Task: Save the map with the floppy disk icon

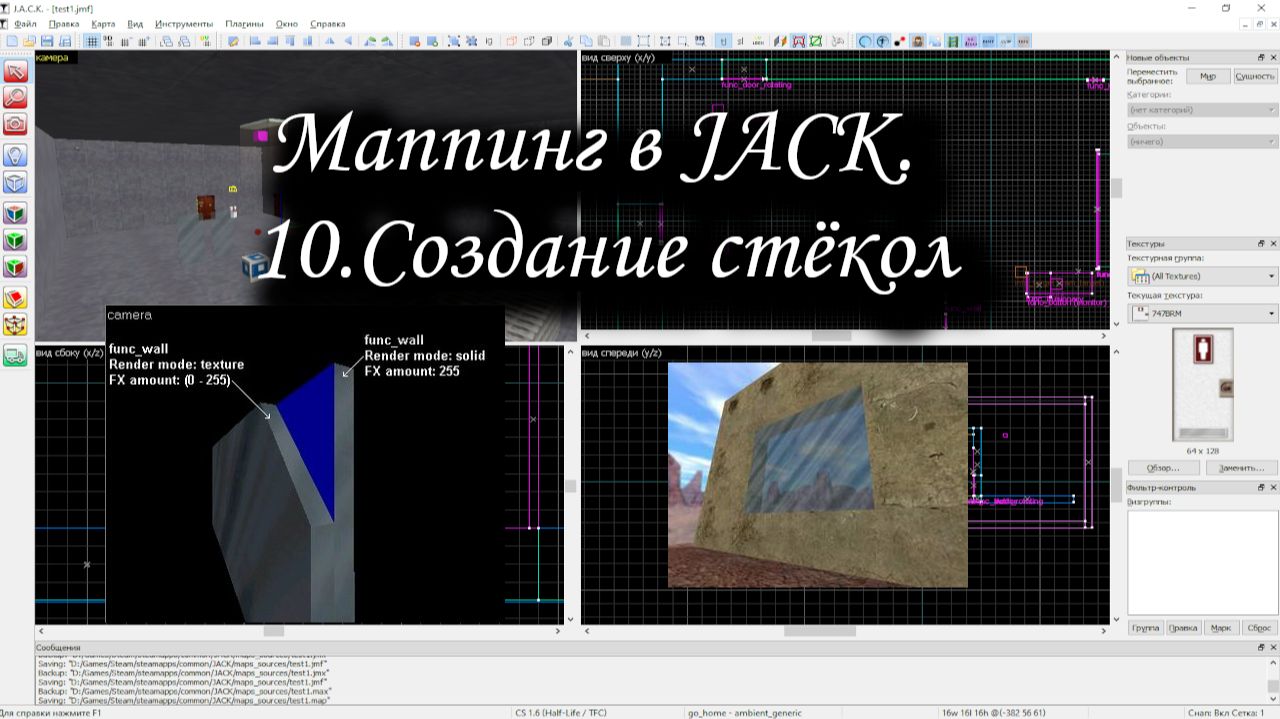Action: point(47,41)
